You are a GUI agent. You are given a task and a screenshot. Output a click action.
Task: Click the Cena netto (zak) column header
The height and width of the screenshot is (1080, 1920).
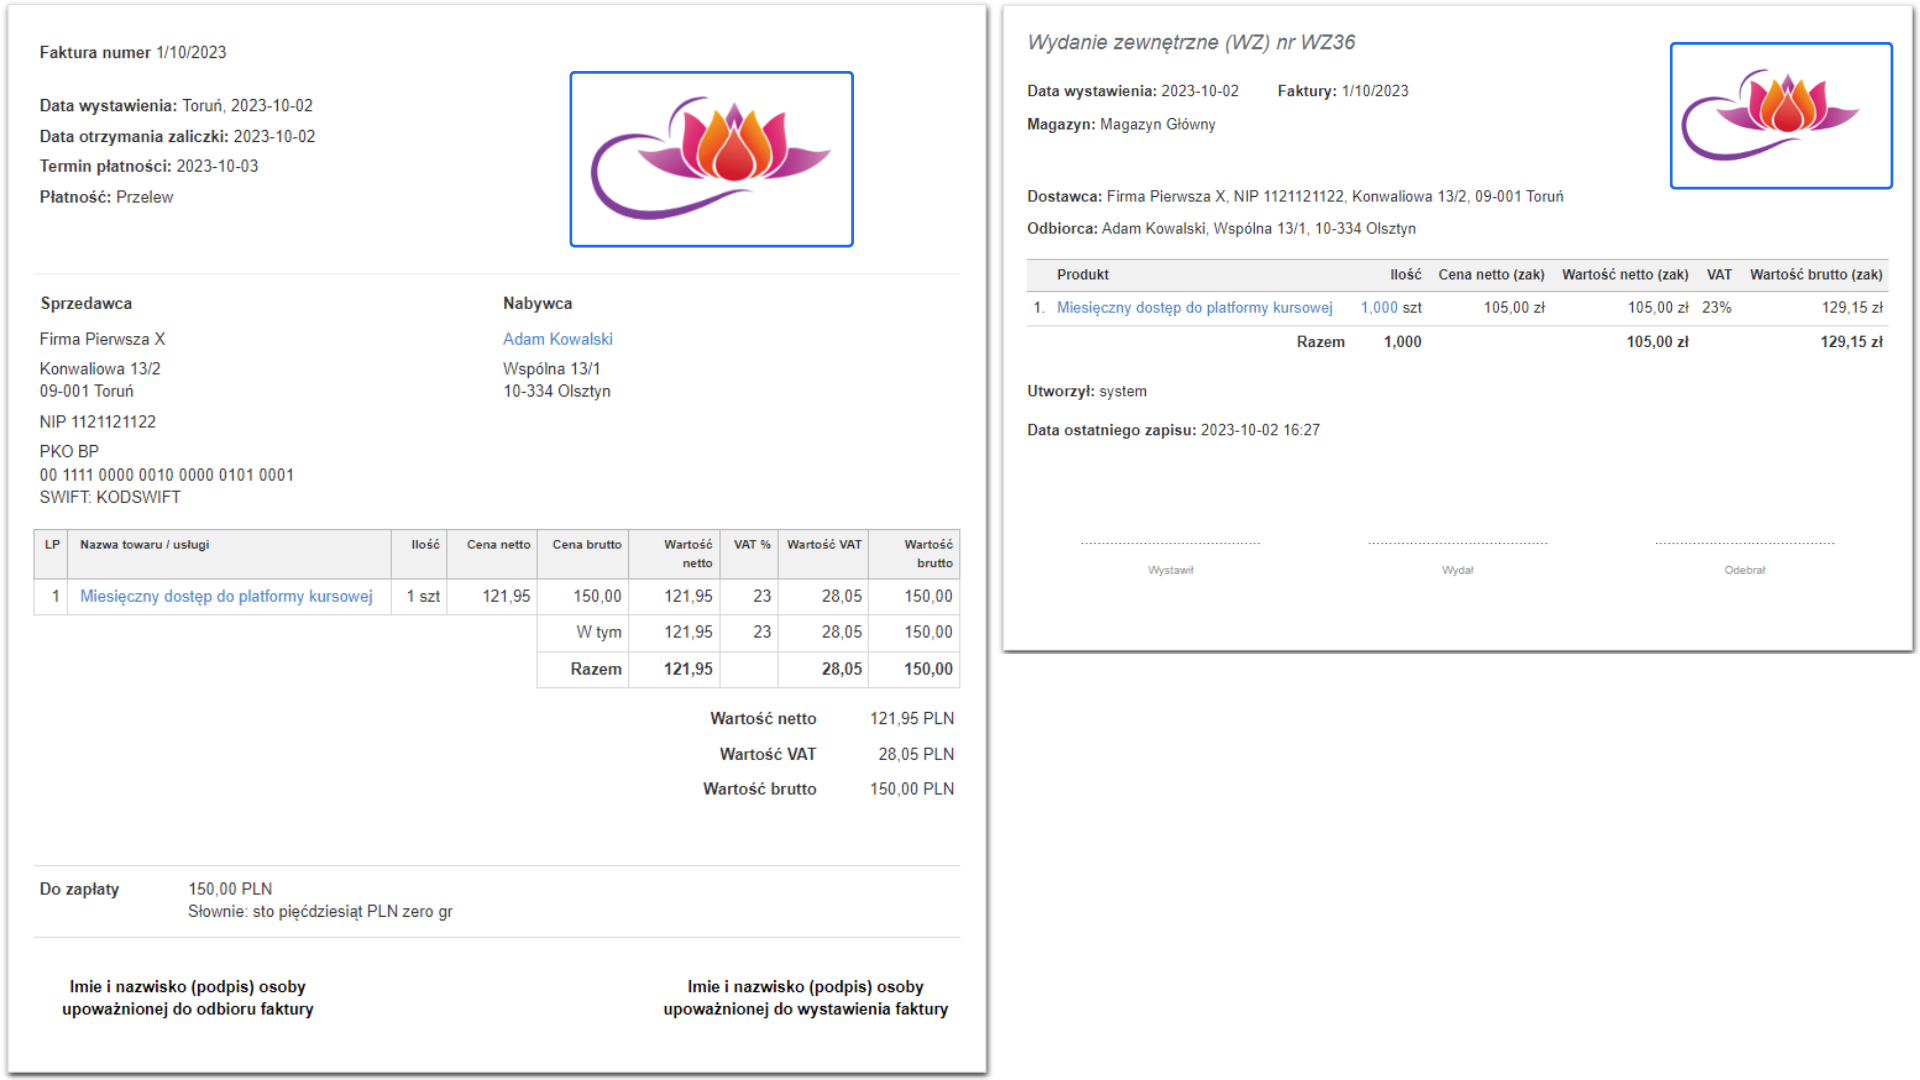[1490, 275]
